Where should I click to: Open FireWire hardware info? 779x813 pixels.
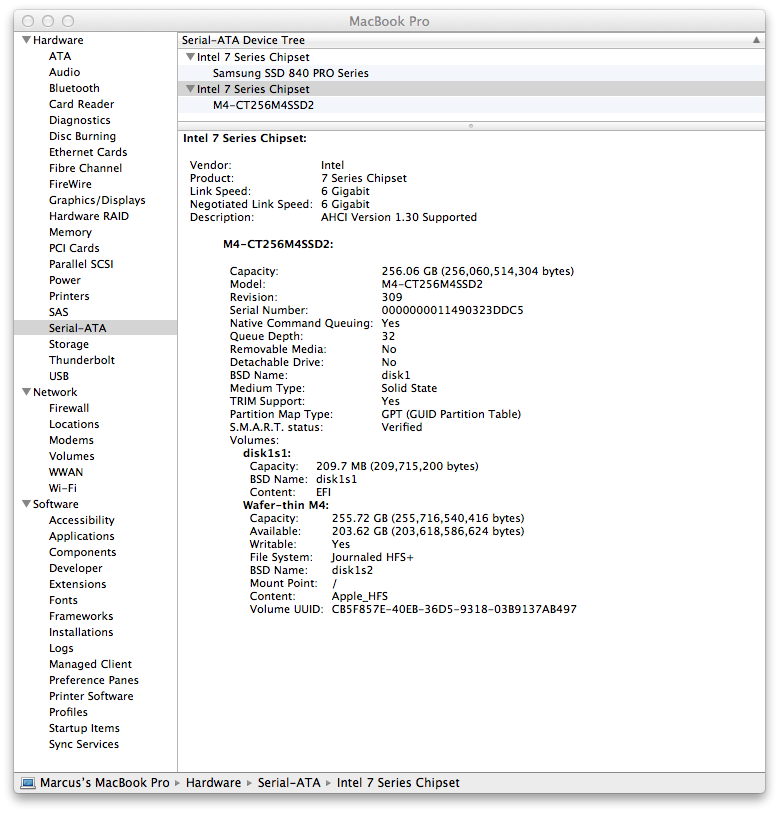[x=70, y=184]
